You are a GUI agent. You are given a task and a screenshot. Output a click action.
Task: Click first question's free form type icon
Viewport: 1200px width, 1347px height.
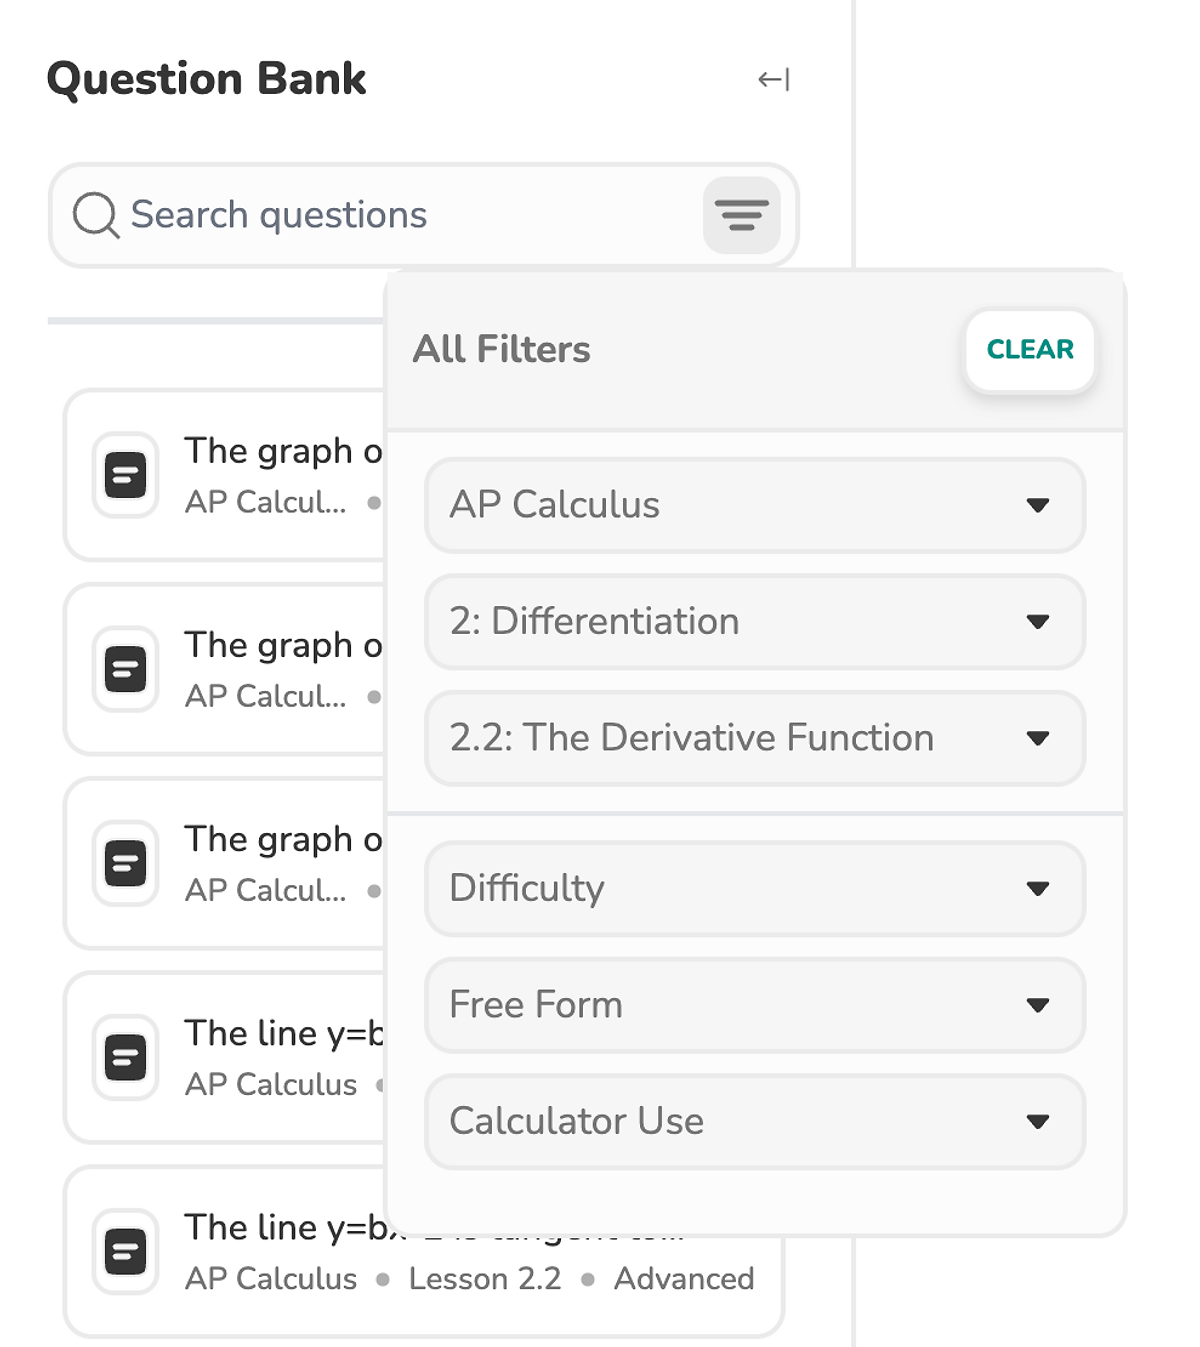126,475
